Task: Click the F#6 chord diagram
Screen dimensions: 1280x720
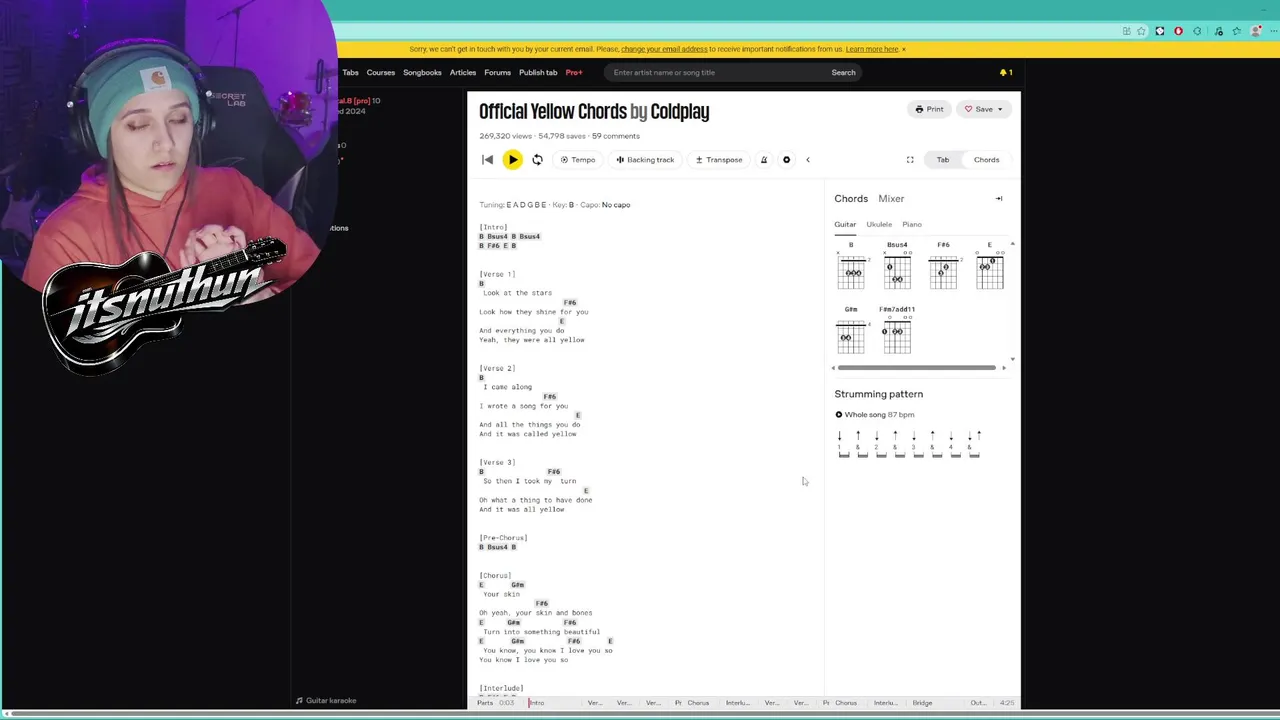Action: click(943, 267)
